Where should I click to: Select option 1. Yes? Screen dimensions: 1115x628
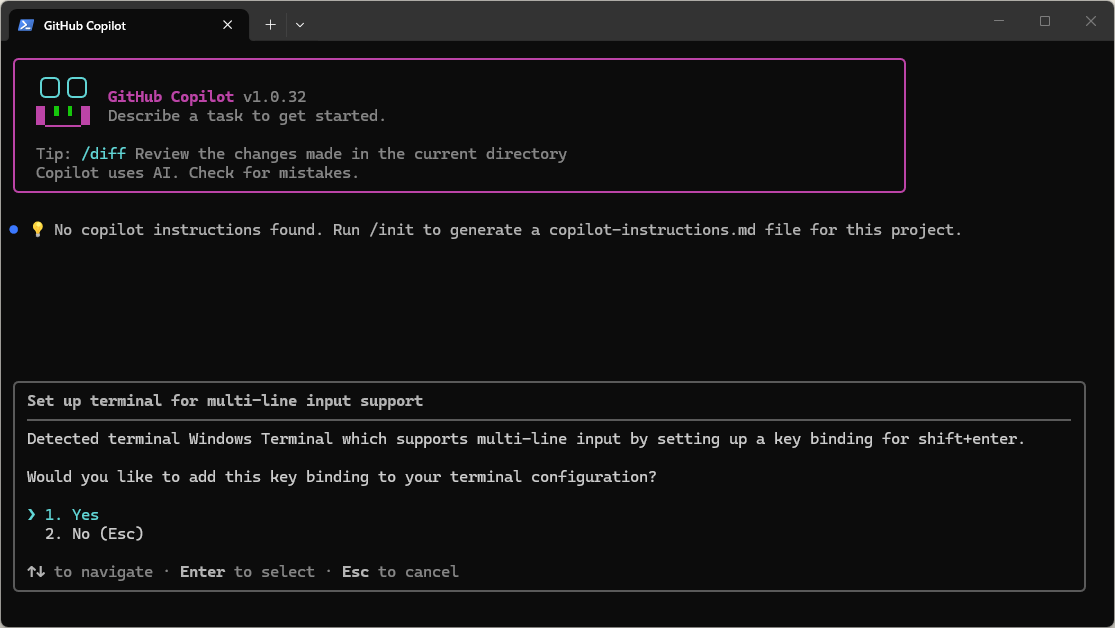[x=72, y=515]
